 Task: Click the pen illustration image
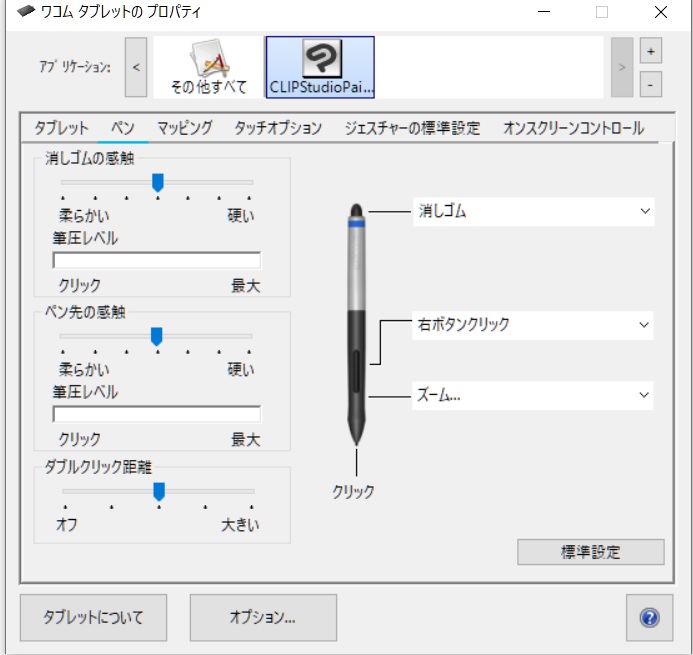(x=357, y=325)
